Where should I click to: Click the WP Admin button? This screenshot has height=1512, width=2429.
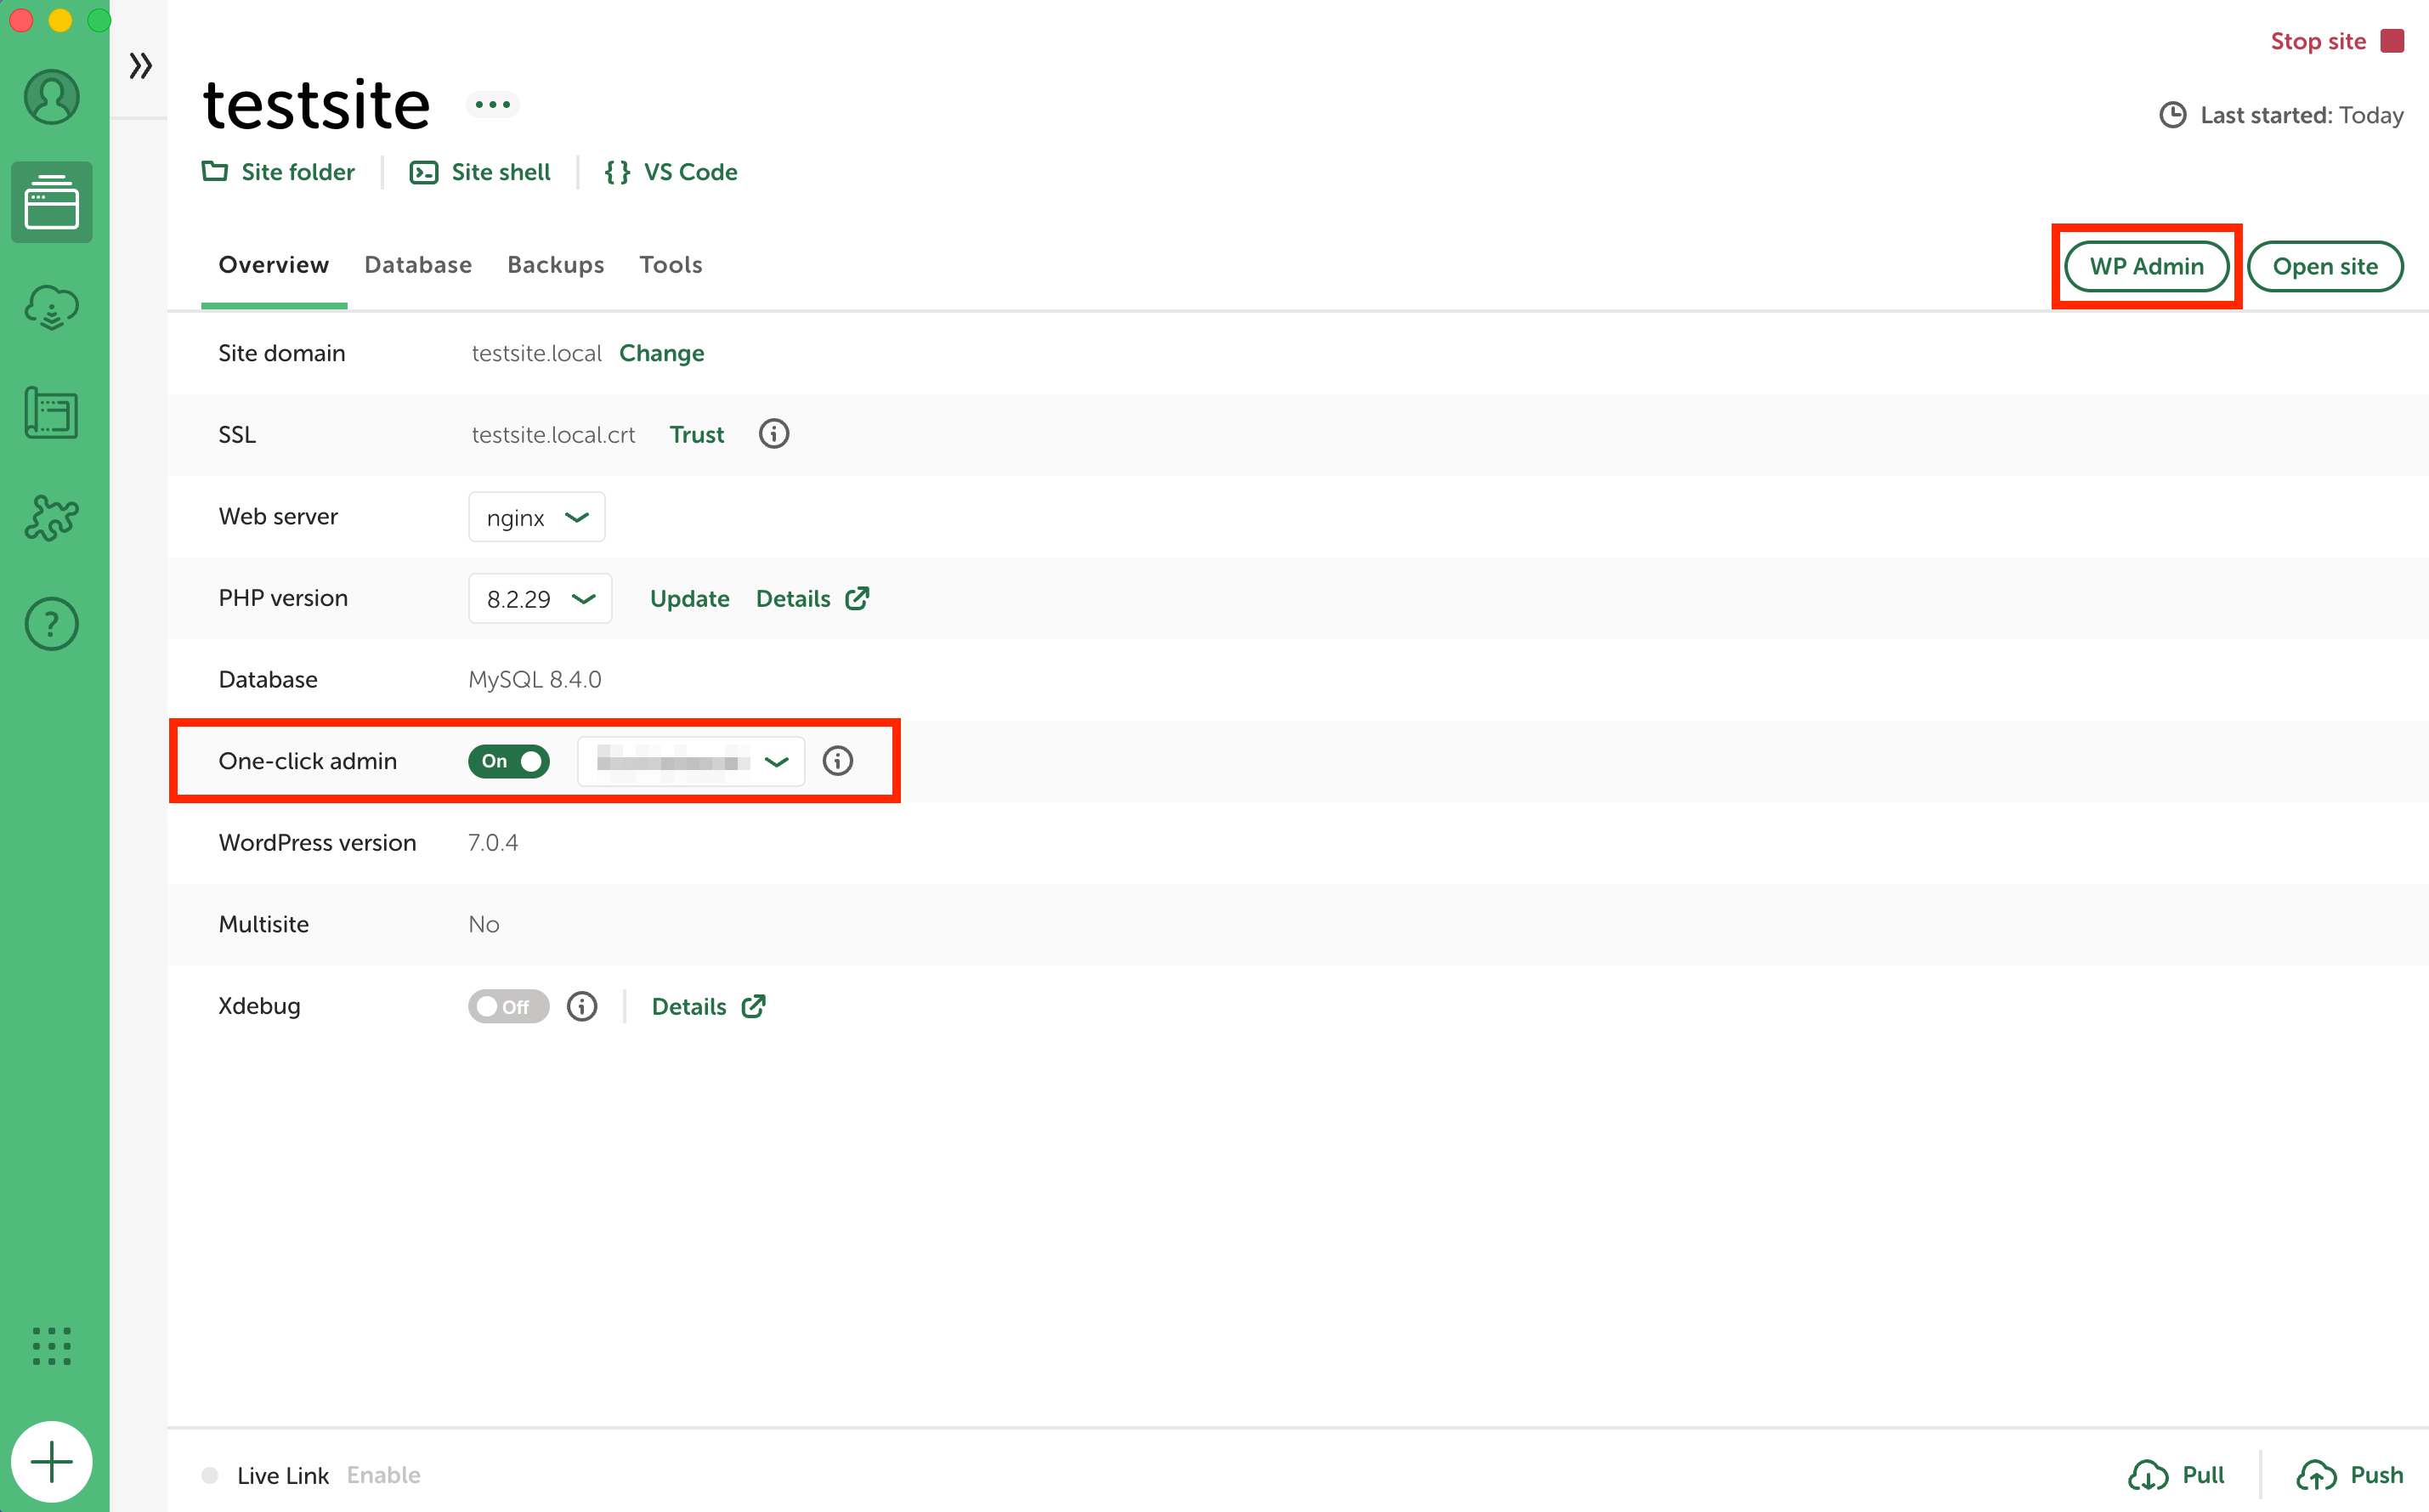[2147, 266]
